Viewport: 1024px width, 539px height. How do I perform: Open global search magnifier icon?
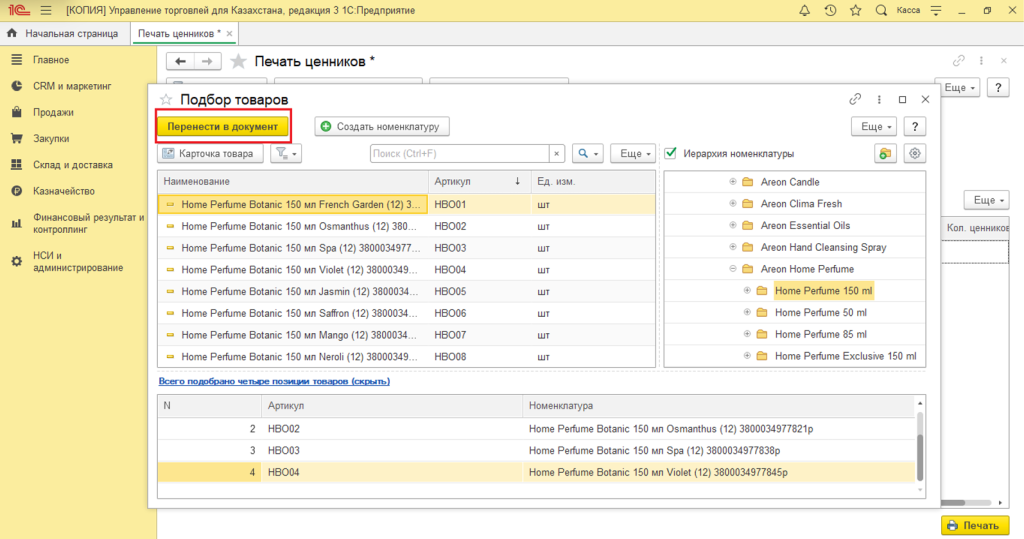tap(881, 10)
